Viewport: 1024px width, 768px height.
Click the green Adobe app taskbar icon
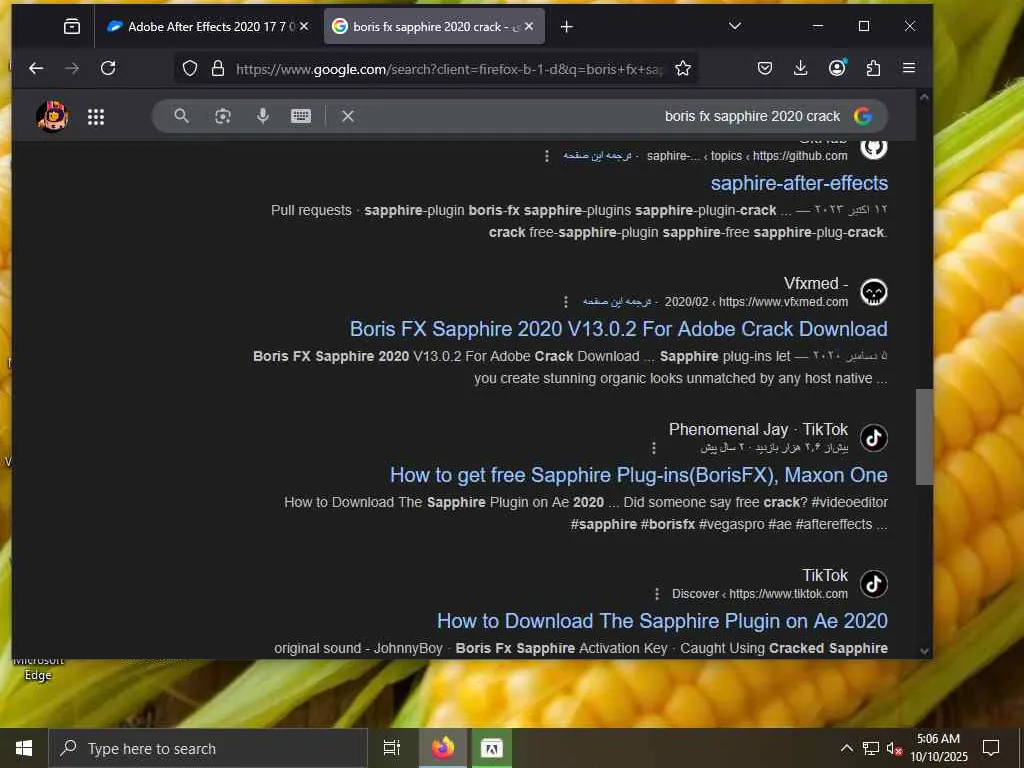[492, 748]
